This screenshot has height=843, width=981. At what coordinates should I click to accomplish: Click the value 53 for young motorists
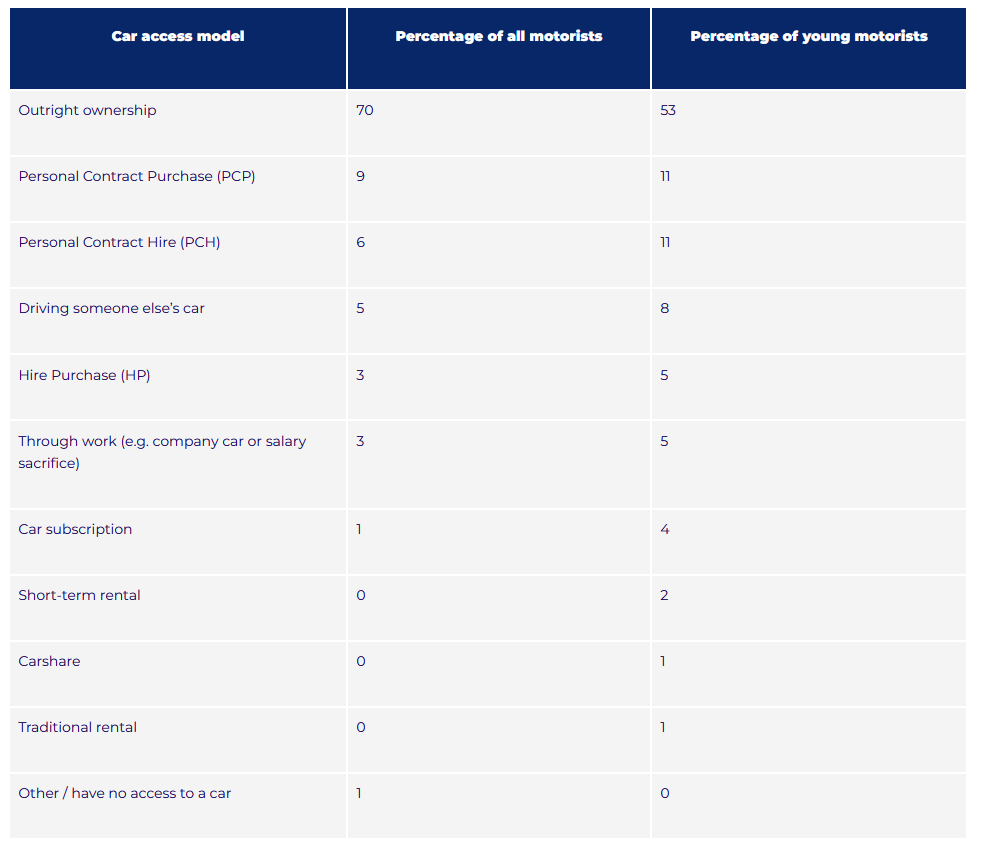click(x=668, y=110)
